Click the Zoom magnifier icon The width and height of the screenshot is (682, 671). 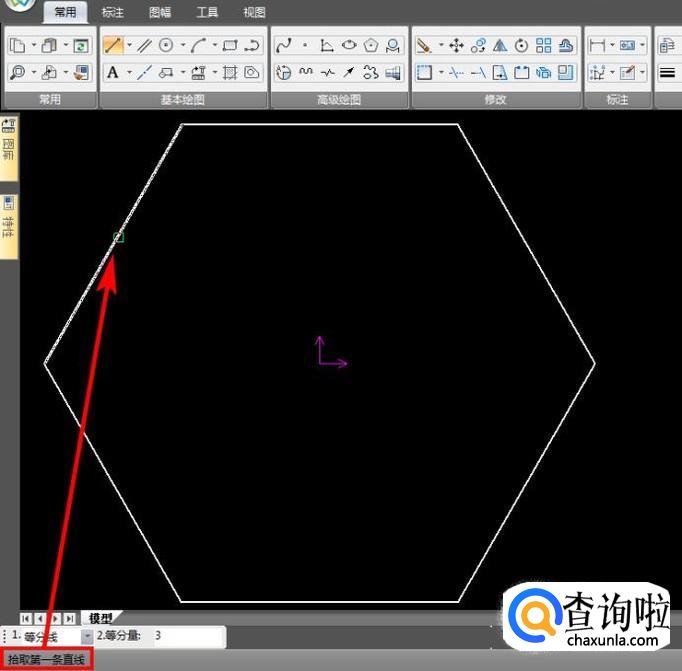(x=18, y=73)
